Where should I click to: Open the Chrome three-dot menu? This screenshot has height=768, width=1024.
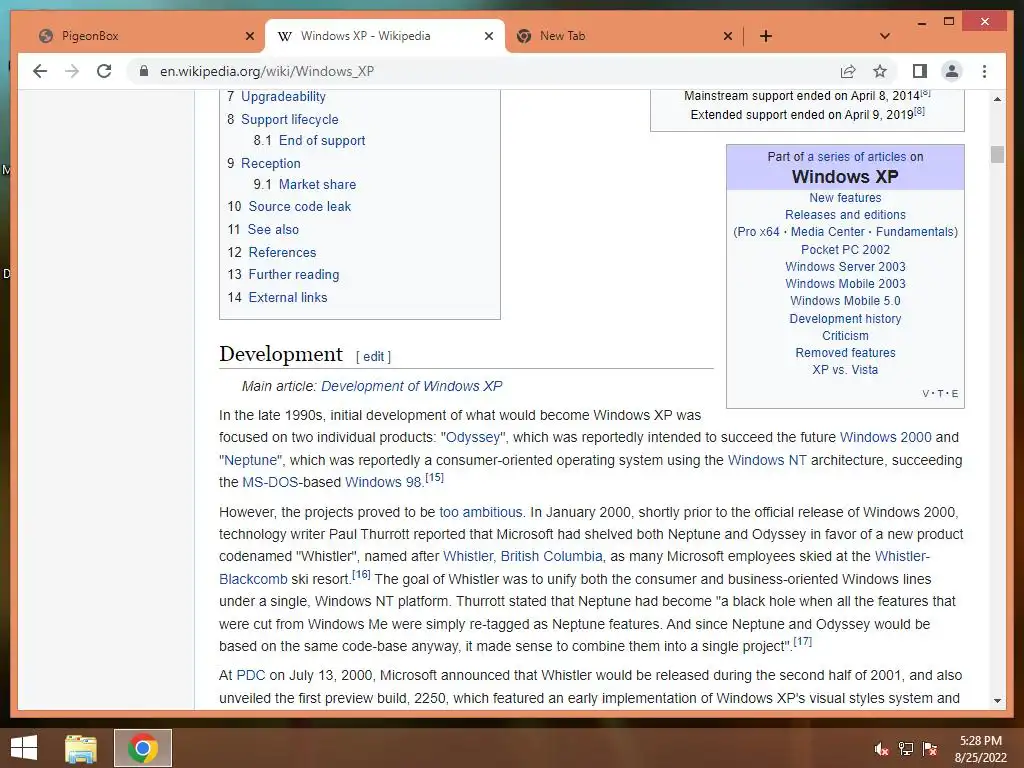[984, 71]
